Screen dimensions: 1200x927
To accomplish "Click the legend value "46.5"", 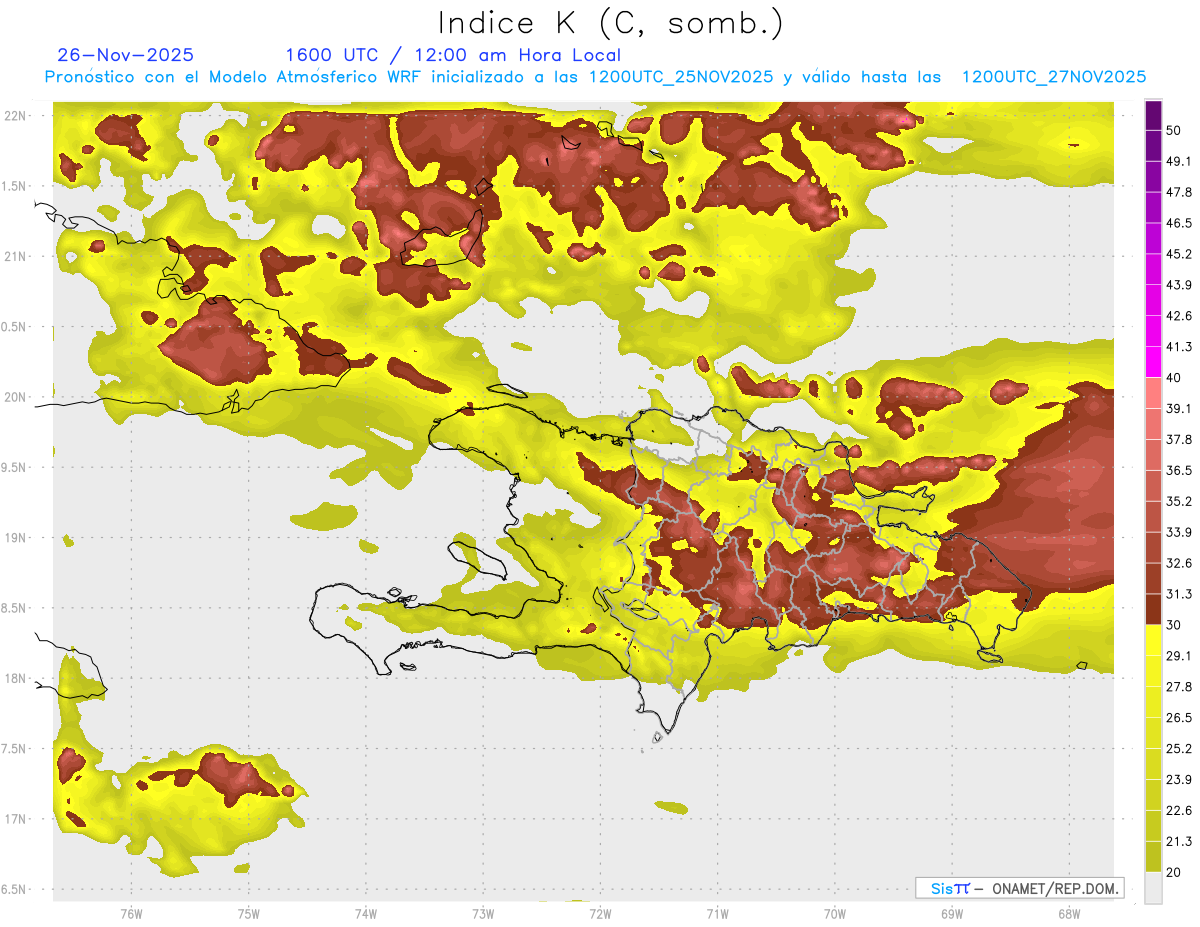I will (x=1179, y=223).
